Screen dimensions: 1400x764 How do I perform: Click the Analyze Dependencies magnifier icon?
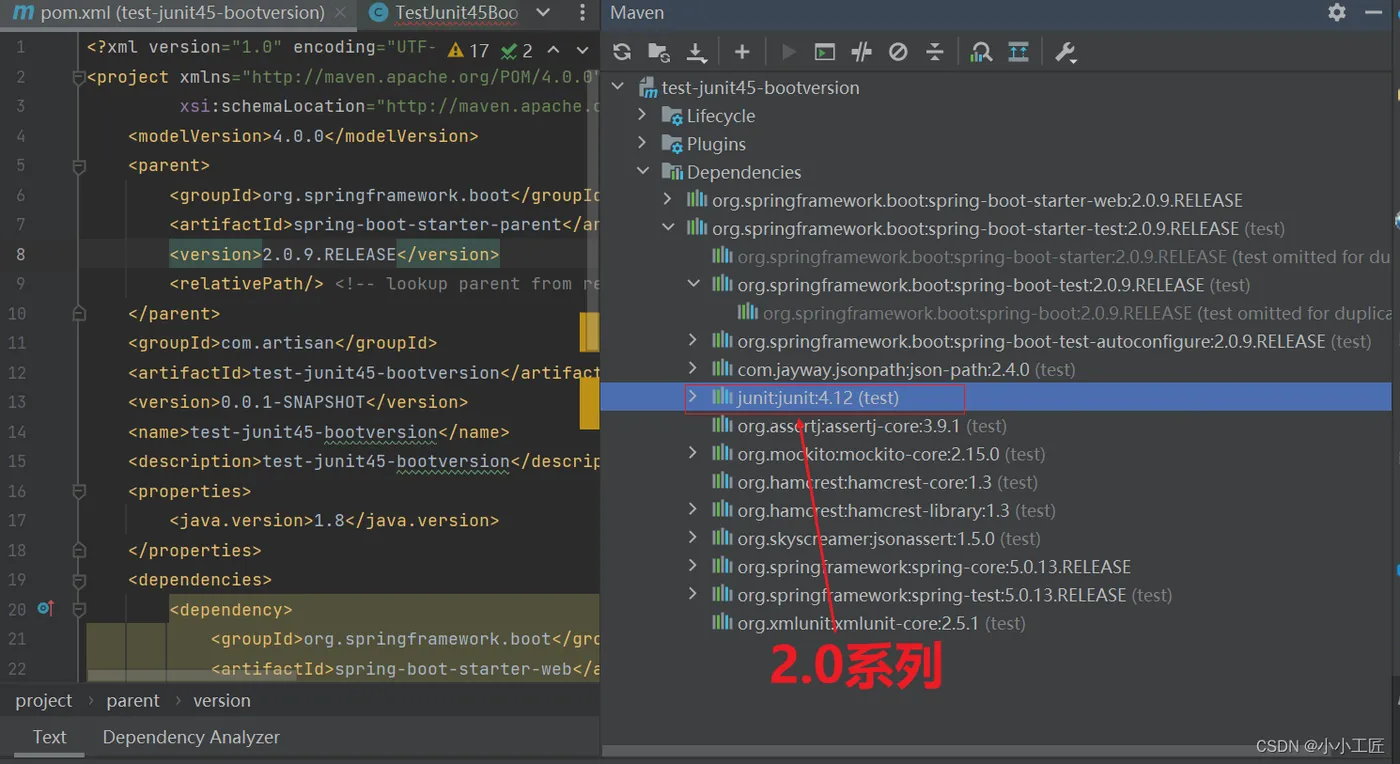pos(981,52)
